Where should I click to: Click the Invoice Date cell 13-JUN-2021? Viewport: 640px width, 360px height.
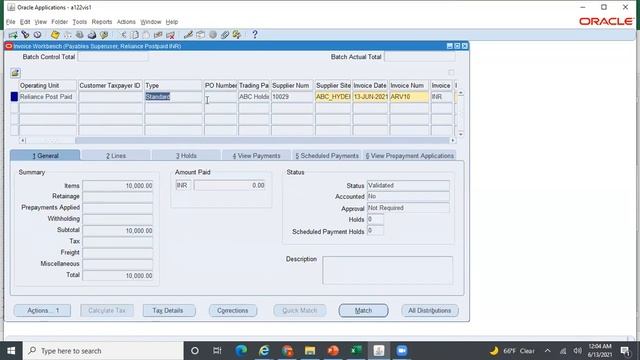tap(370, 97)
